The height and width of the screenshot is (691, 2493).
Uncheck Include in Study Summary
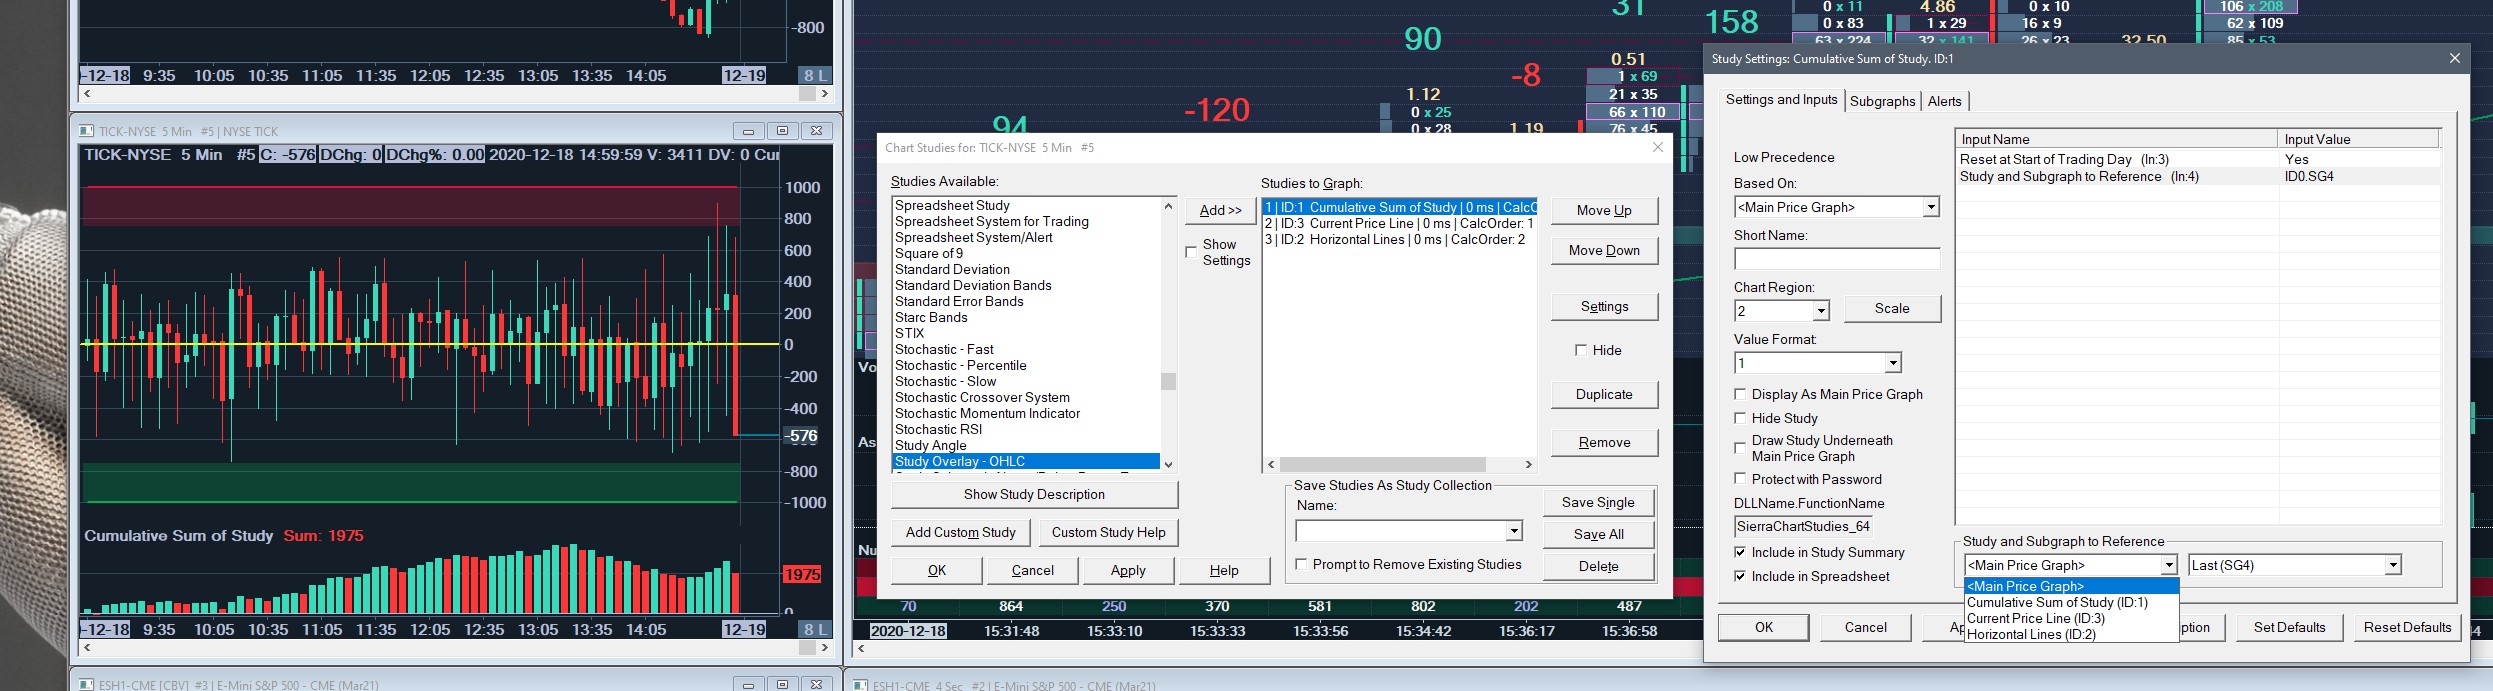tap(1740, 552)
